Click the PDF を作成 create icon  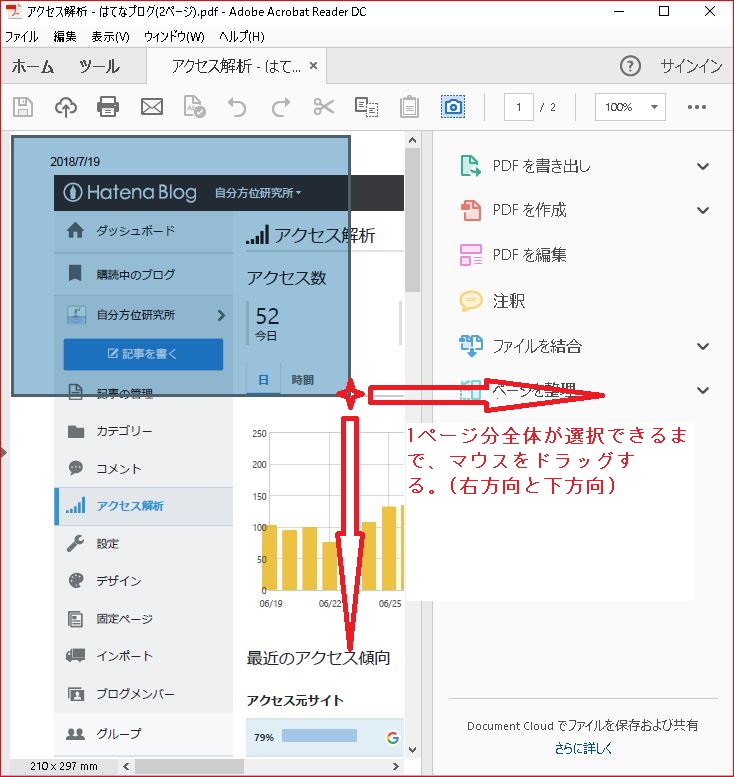point(470,210)
